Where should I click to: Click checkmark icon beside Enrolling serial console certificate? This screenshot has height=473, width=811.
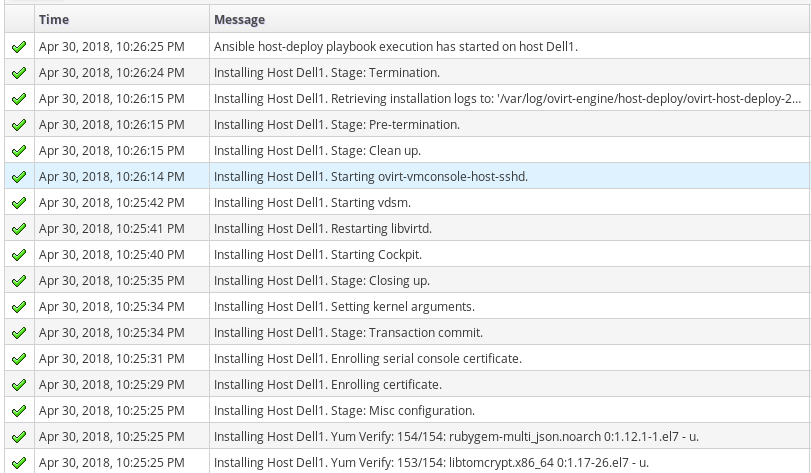point(19,359)
